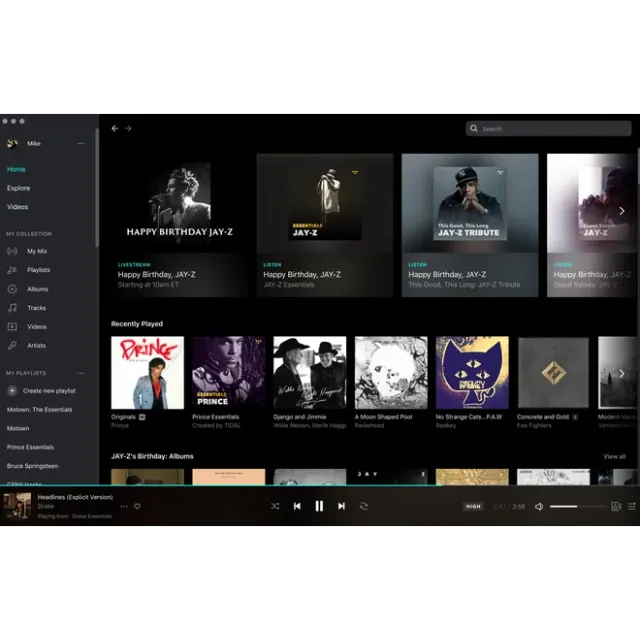Image resolution: width=640 pixels, height=640 pixels.
Task: Focus the Search input field
Action: coord(549,129)
